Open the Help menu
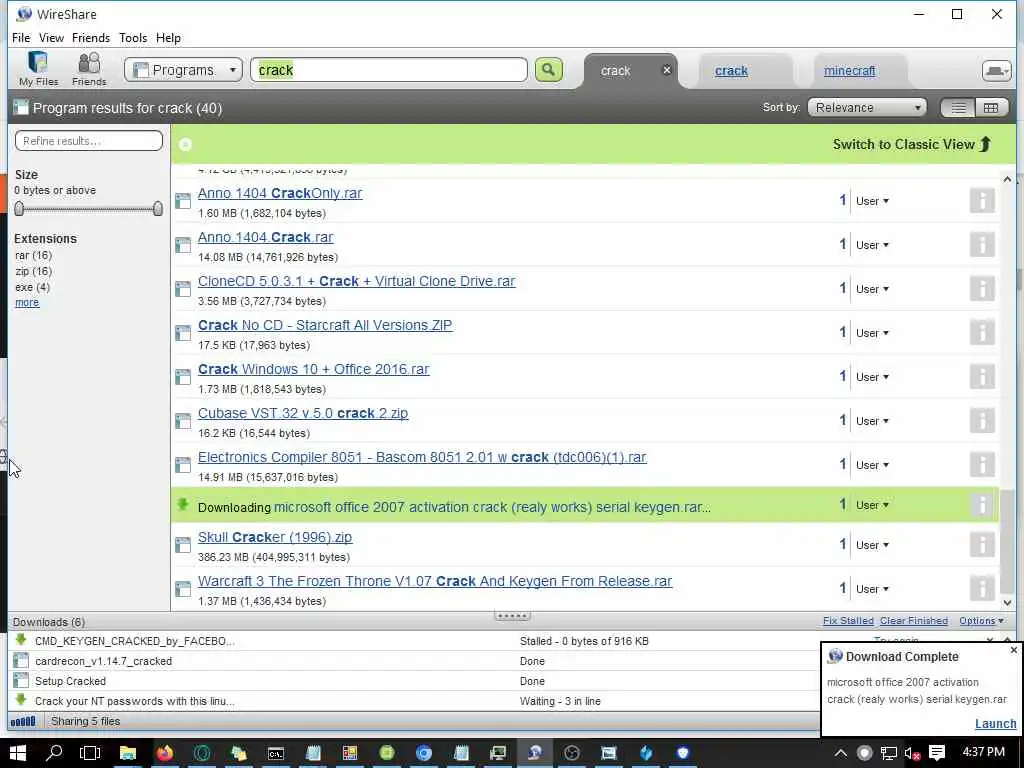Image resolution: width=1024 pixels, height=768 pixels. click(168, 38)
